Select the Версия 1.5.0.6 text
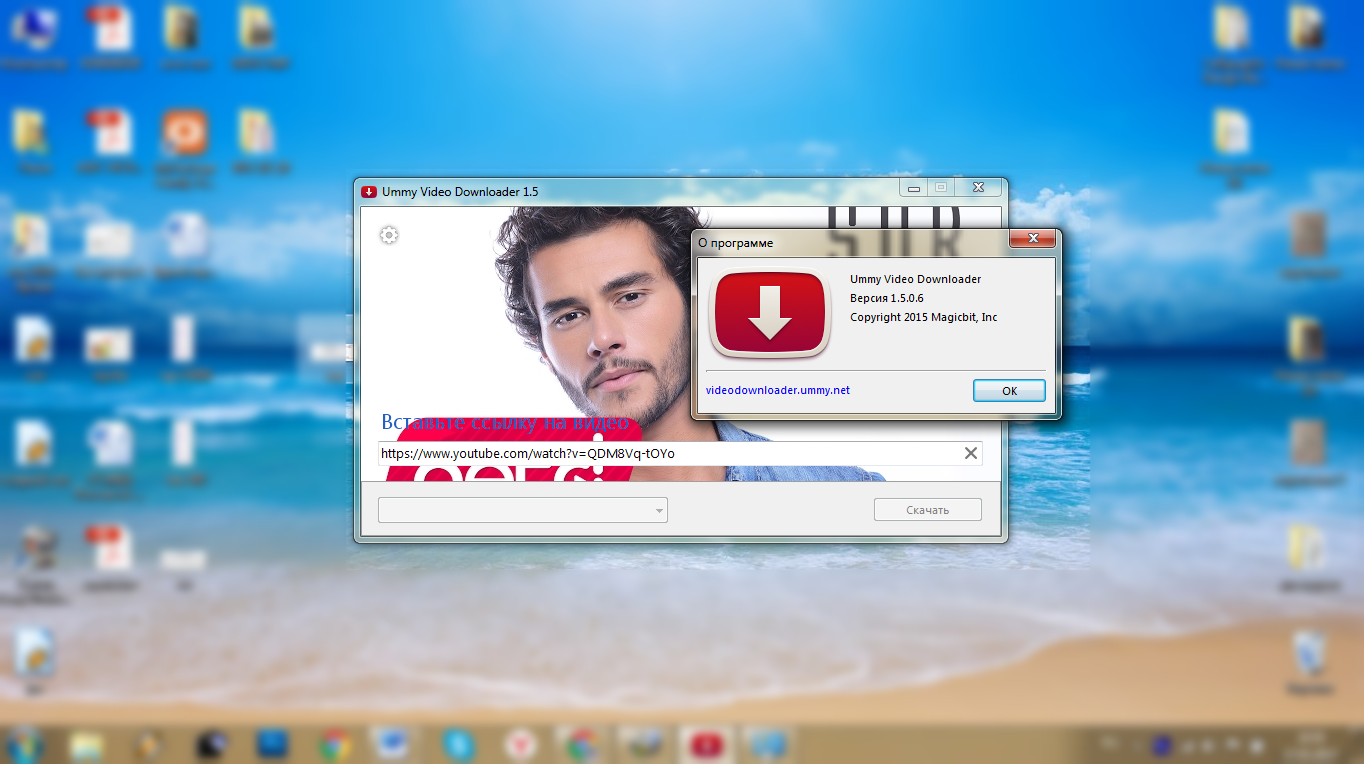The width and height of the screenshot is (1364, 764). (x=887, y=298)
